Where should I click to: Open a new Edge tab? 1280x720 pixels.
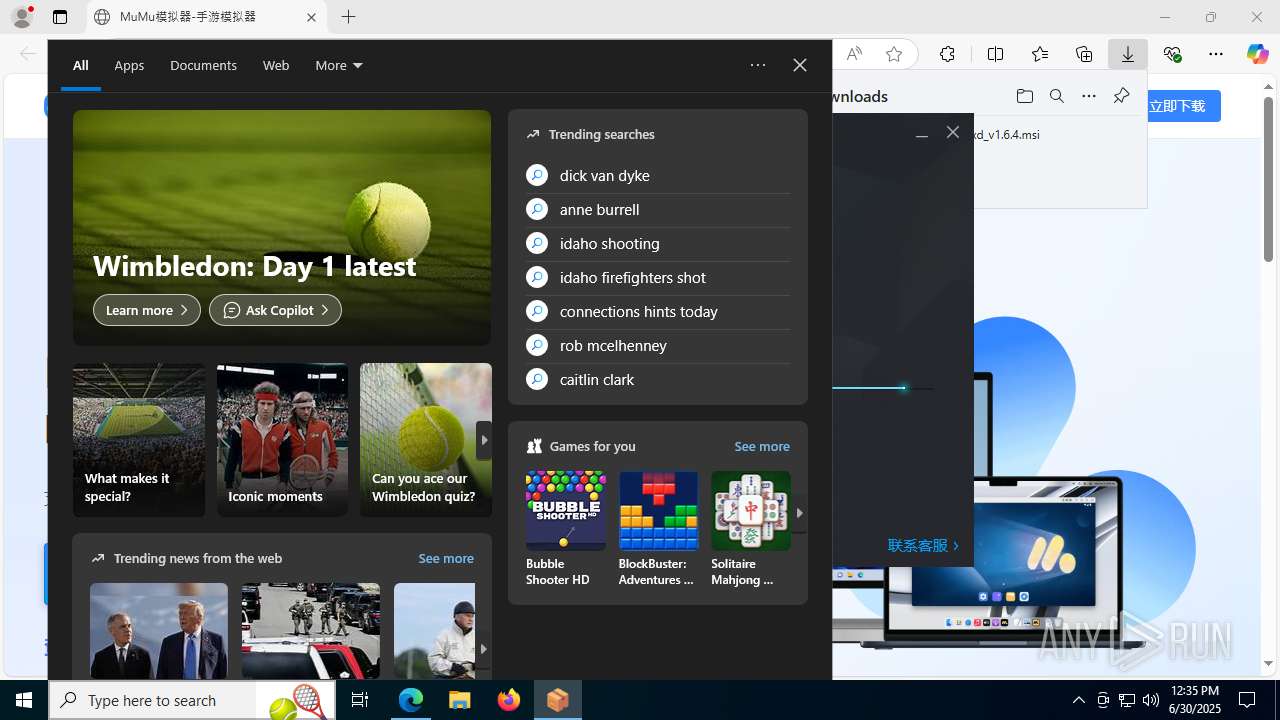point(348,17)
